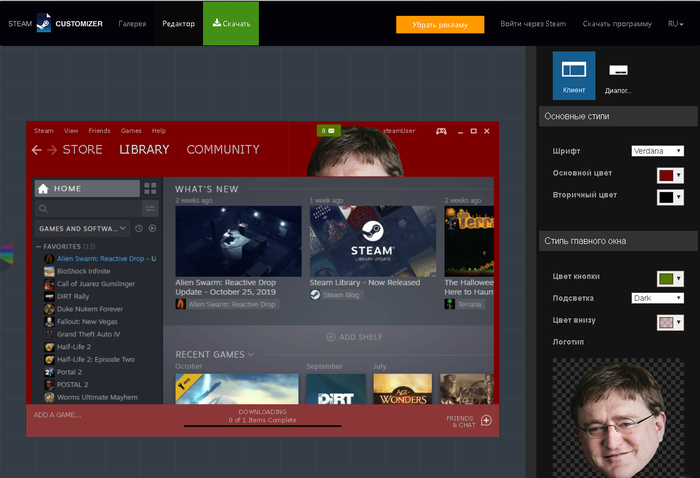Click the forward arrow in Steam preview
Viewport: 700px width, 478px height.
(52, 150)
